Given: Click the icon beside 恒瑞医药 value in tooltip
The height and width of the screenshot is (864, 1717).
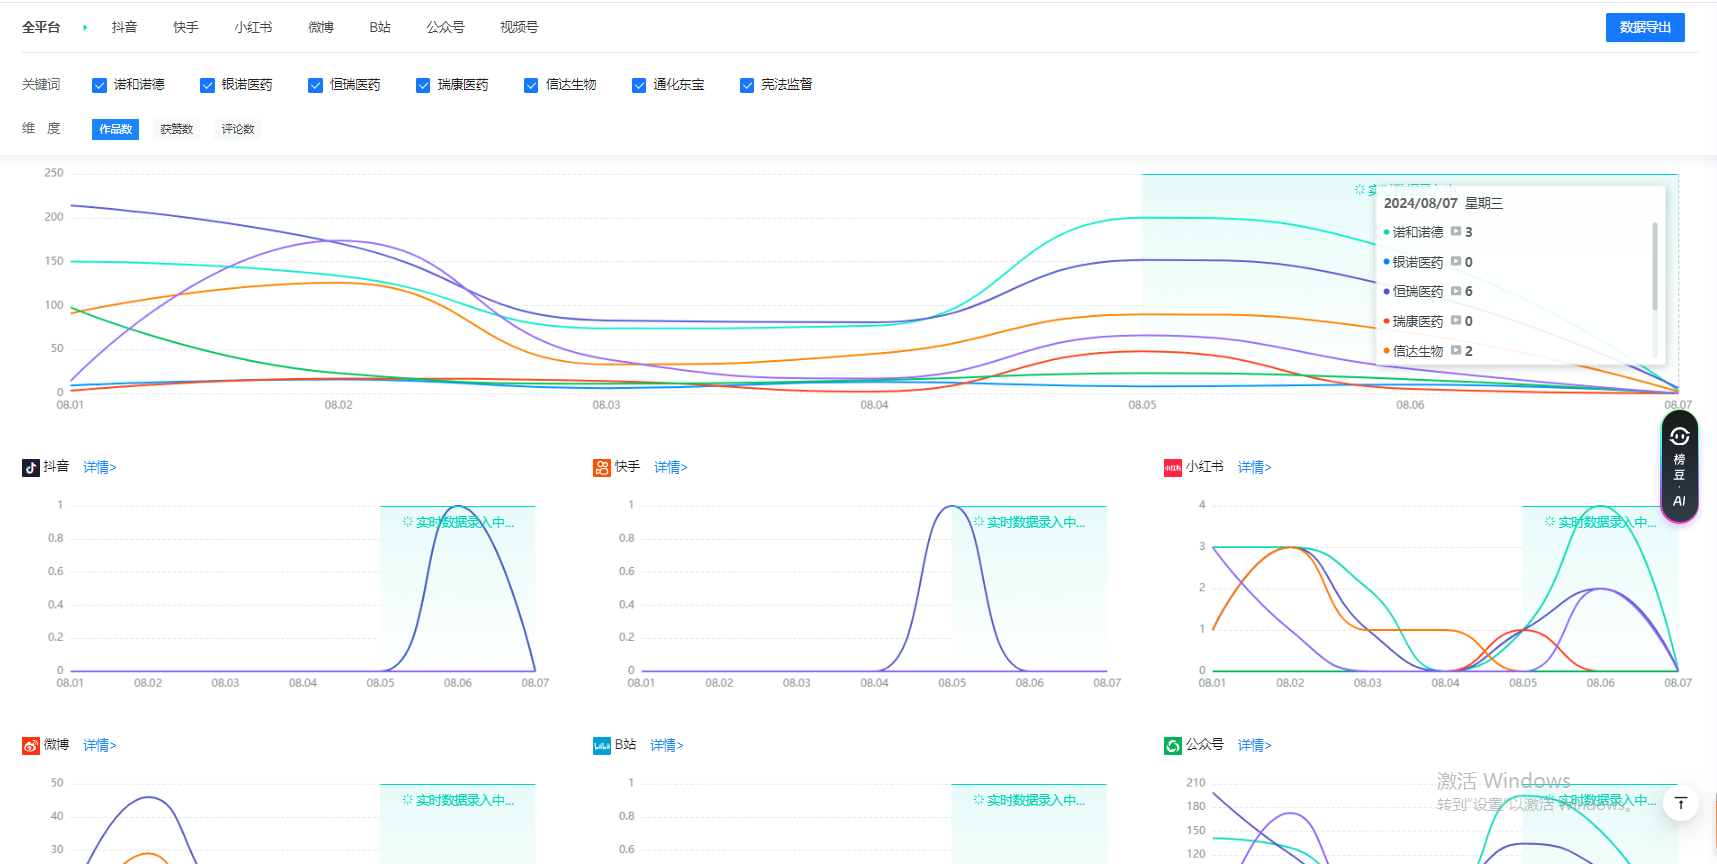Looking at the screenshot, I should tap(1456, 291).
